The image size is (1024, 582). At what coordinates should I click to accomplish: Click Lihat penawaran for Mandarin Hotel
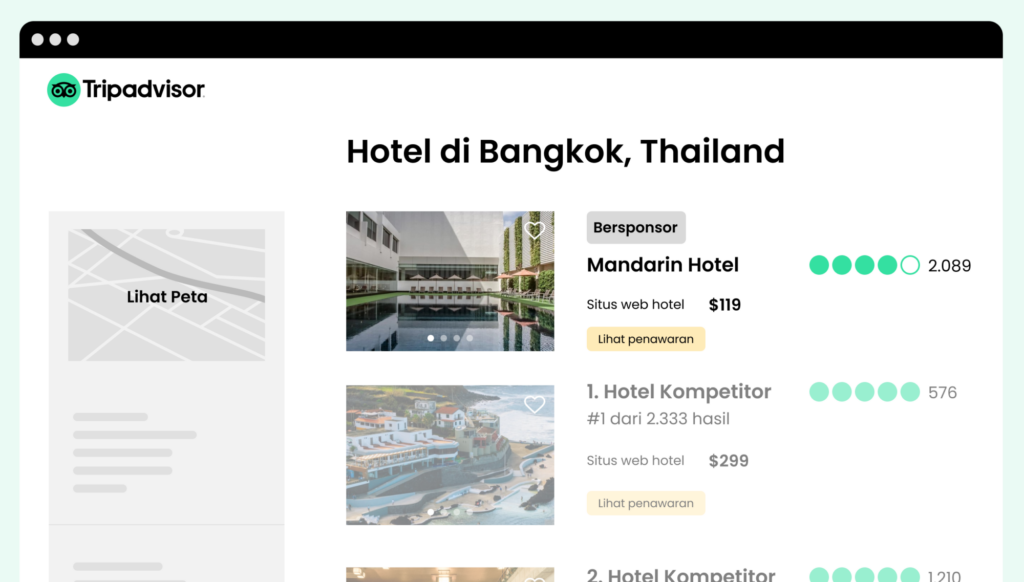(645, 339)
